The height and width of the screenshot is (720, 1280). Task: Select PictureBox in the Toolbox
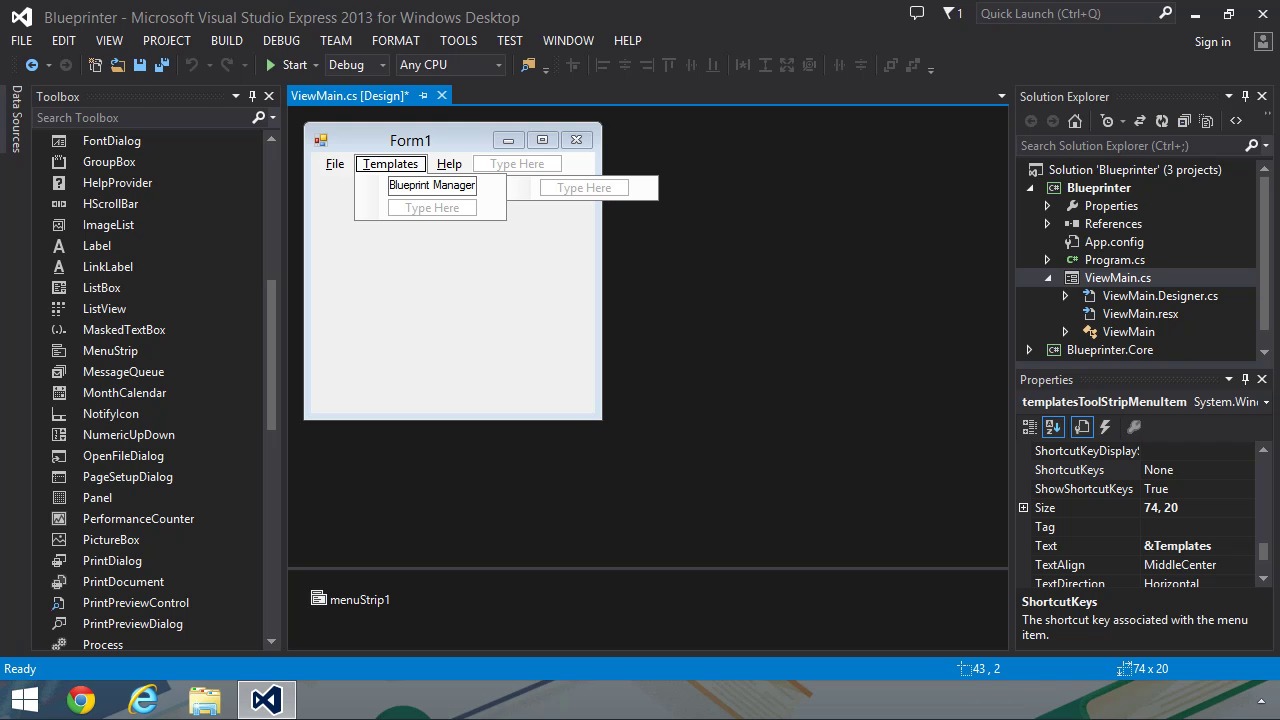(x=111, y=540)
